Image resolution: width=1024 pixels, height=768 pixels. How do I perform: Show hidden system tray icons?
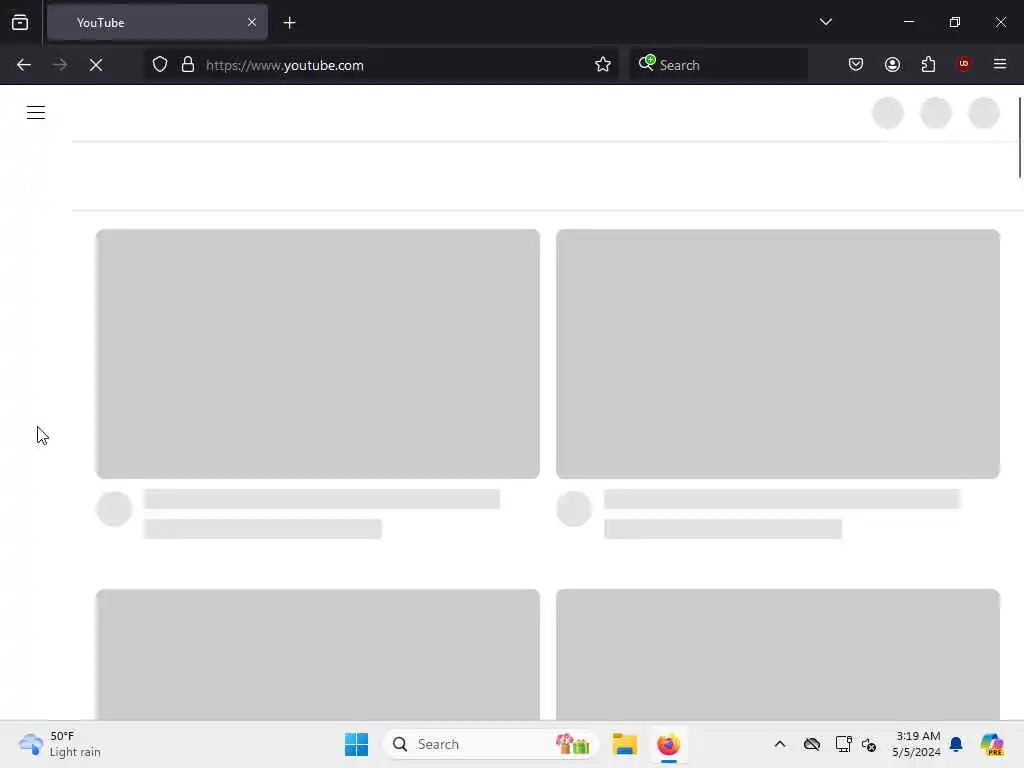coord(780,744)
